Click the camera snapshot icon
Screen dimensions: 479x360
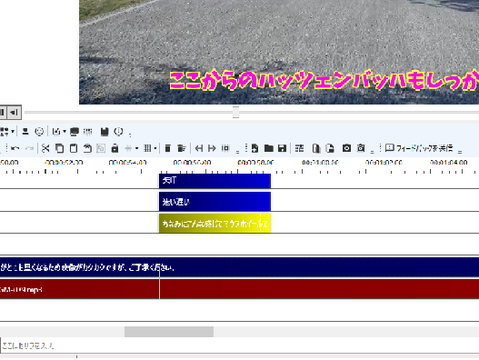347,148
